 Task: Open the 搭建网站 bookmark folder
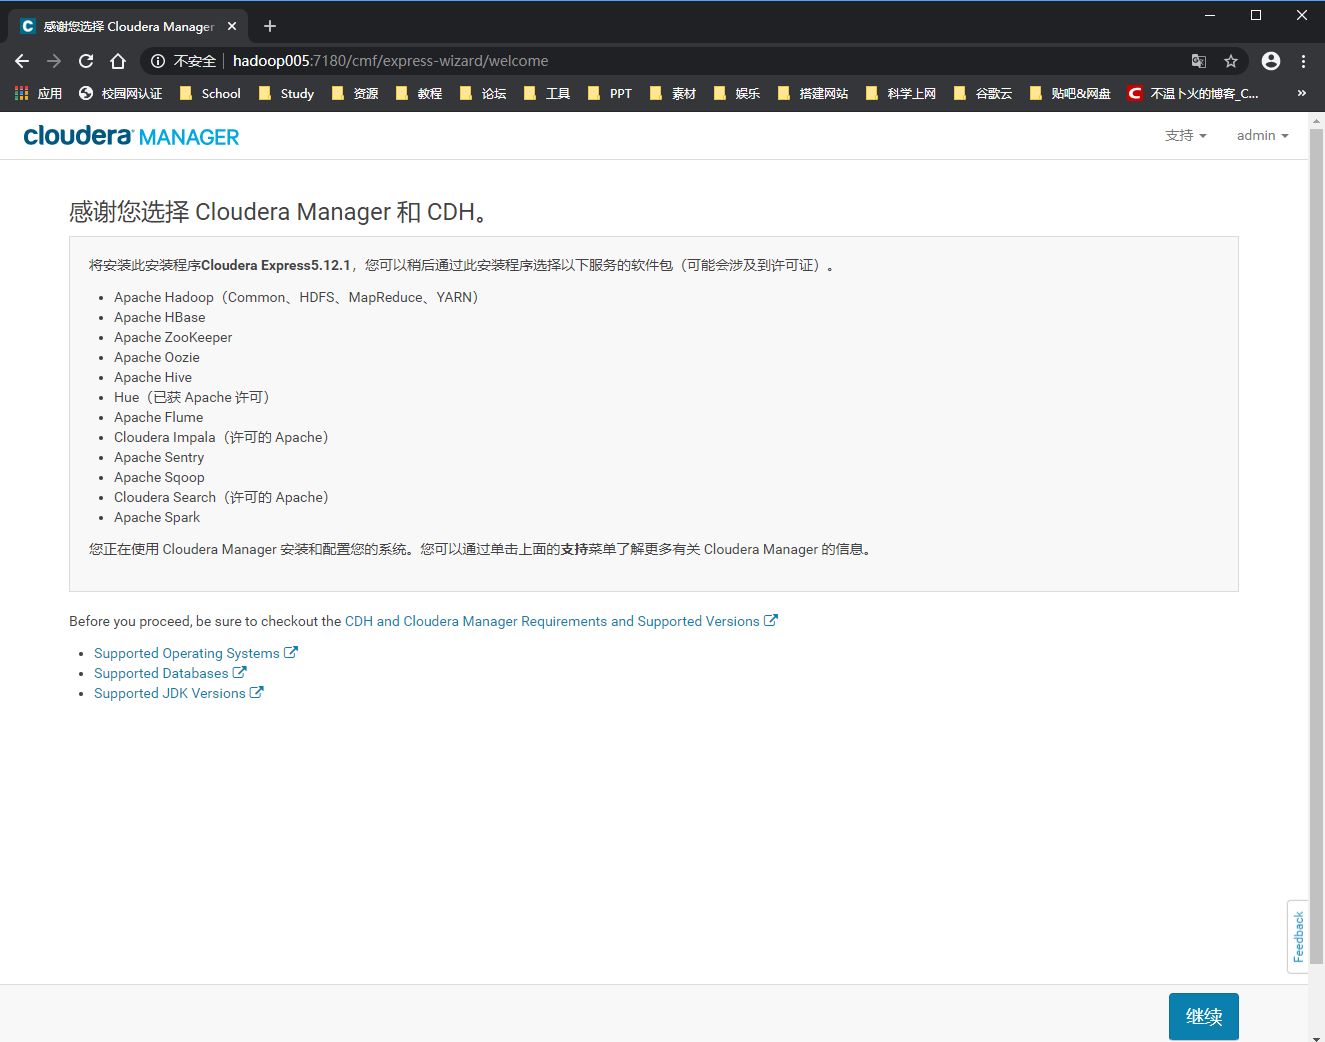[813, 93]
